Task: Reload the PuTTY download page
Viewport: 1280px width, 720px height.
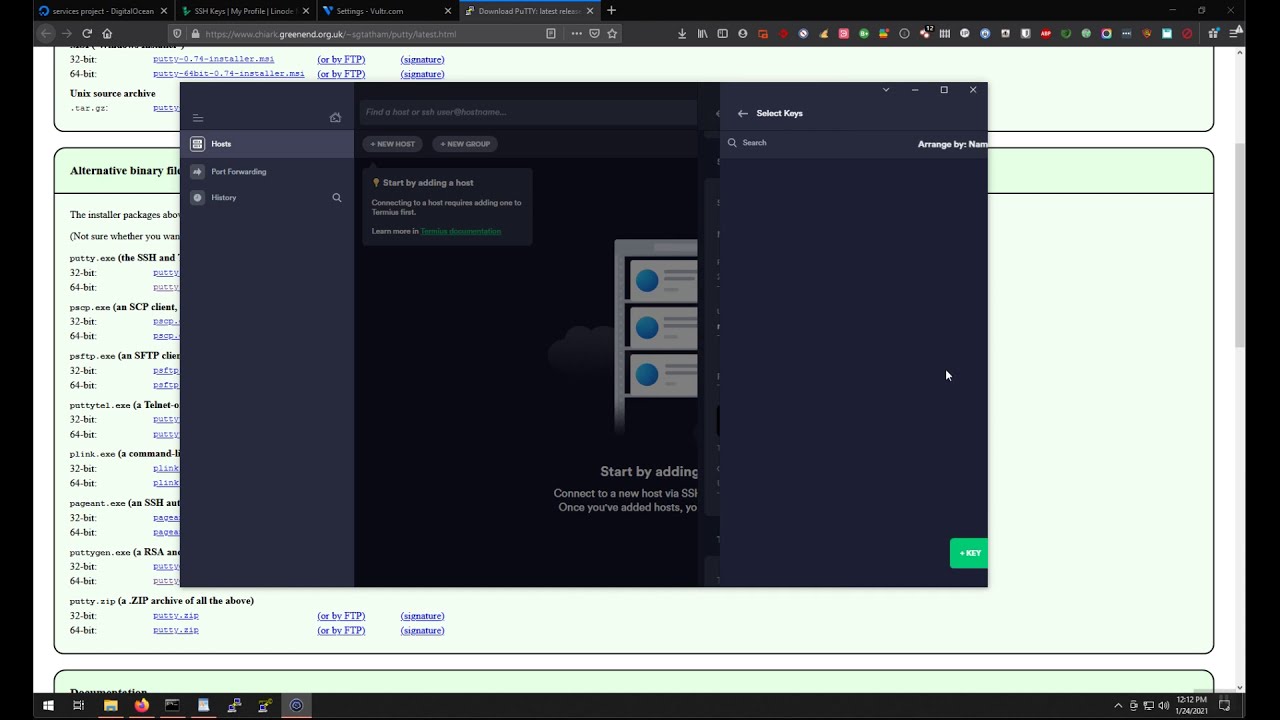Action: click(x=87, y=33)
